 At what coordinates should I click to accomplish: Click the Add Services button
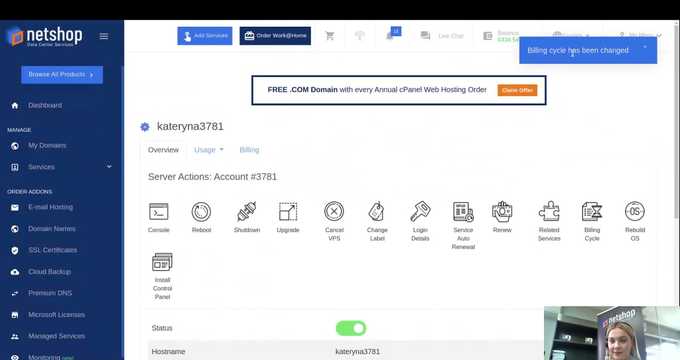pos(205,36)
